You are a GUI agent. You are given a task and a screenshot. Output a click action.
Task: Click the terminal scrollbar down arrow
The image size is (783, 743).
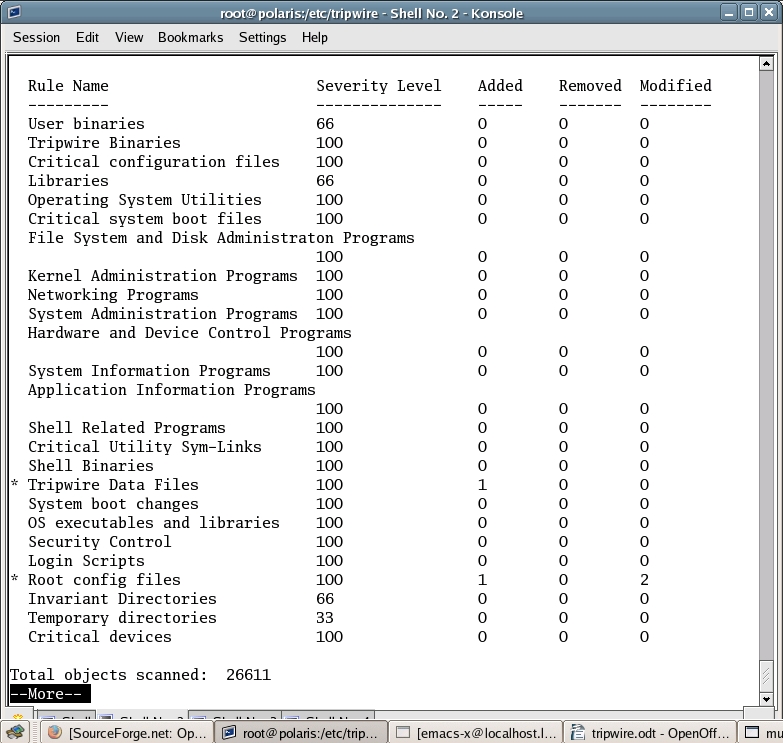point(767,699)
